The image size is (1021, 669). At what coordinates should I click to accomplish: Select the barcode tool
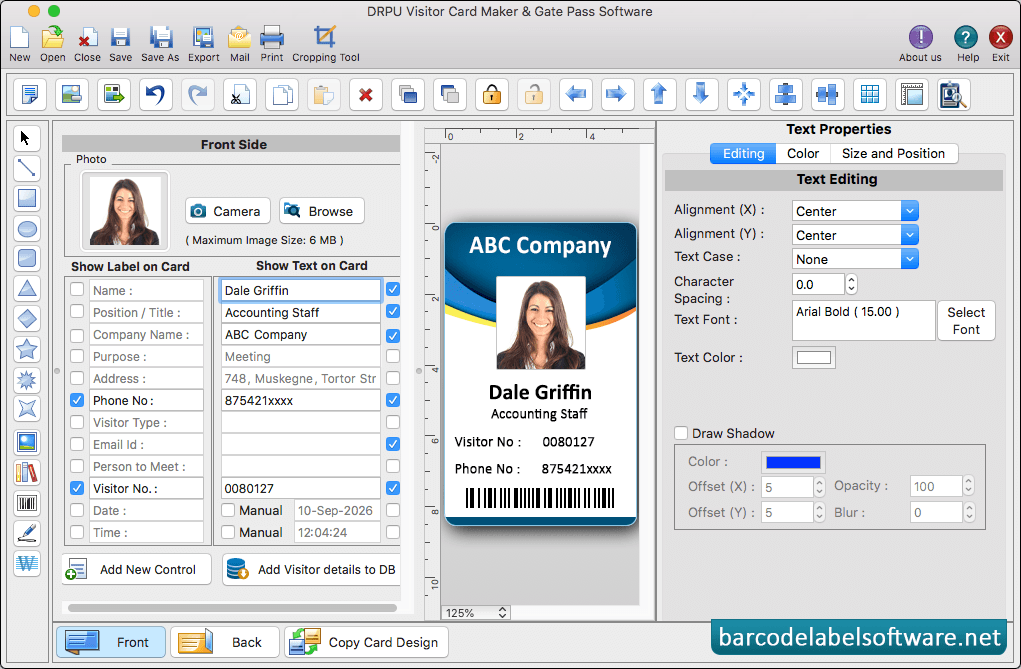pos(26,503)
